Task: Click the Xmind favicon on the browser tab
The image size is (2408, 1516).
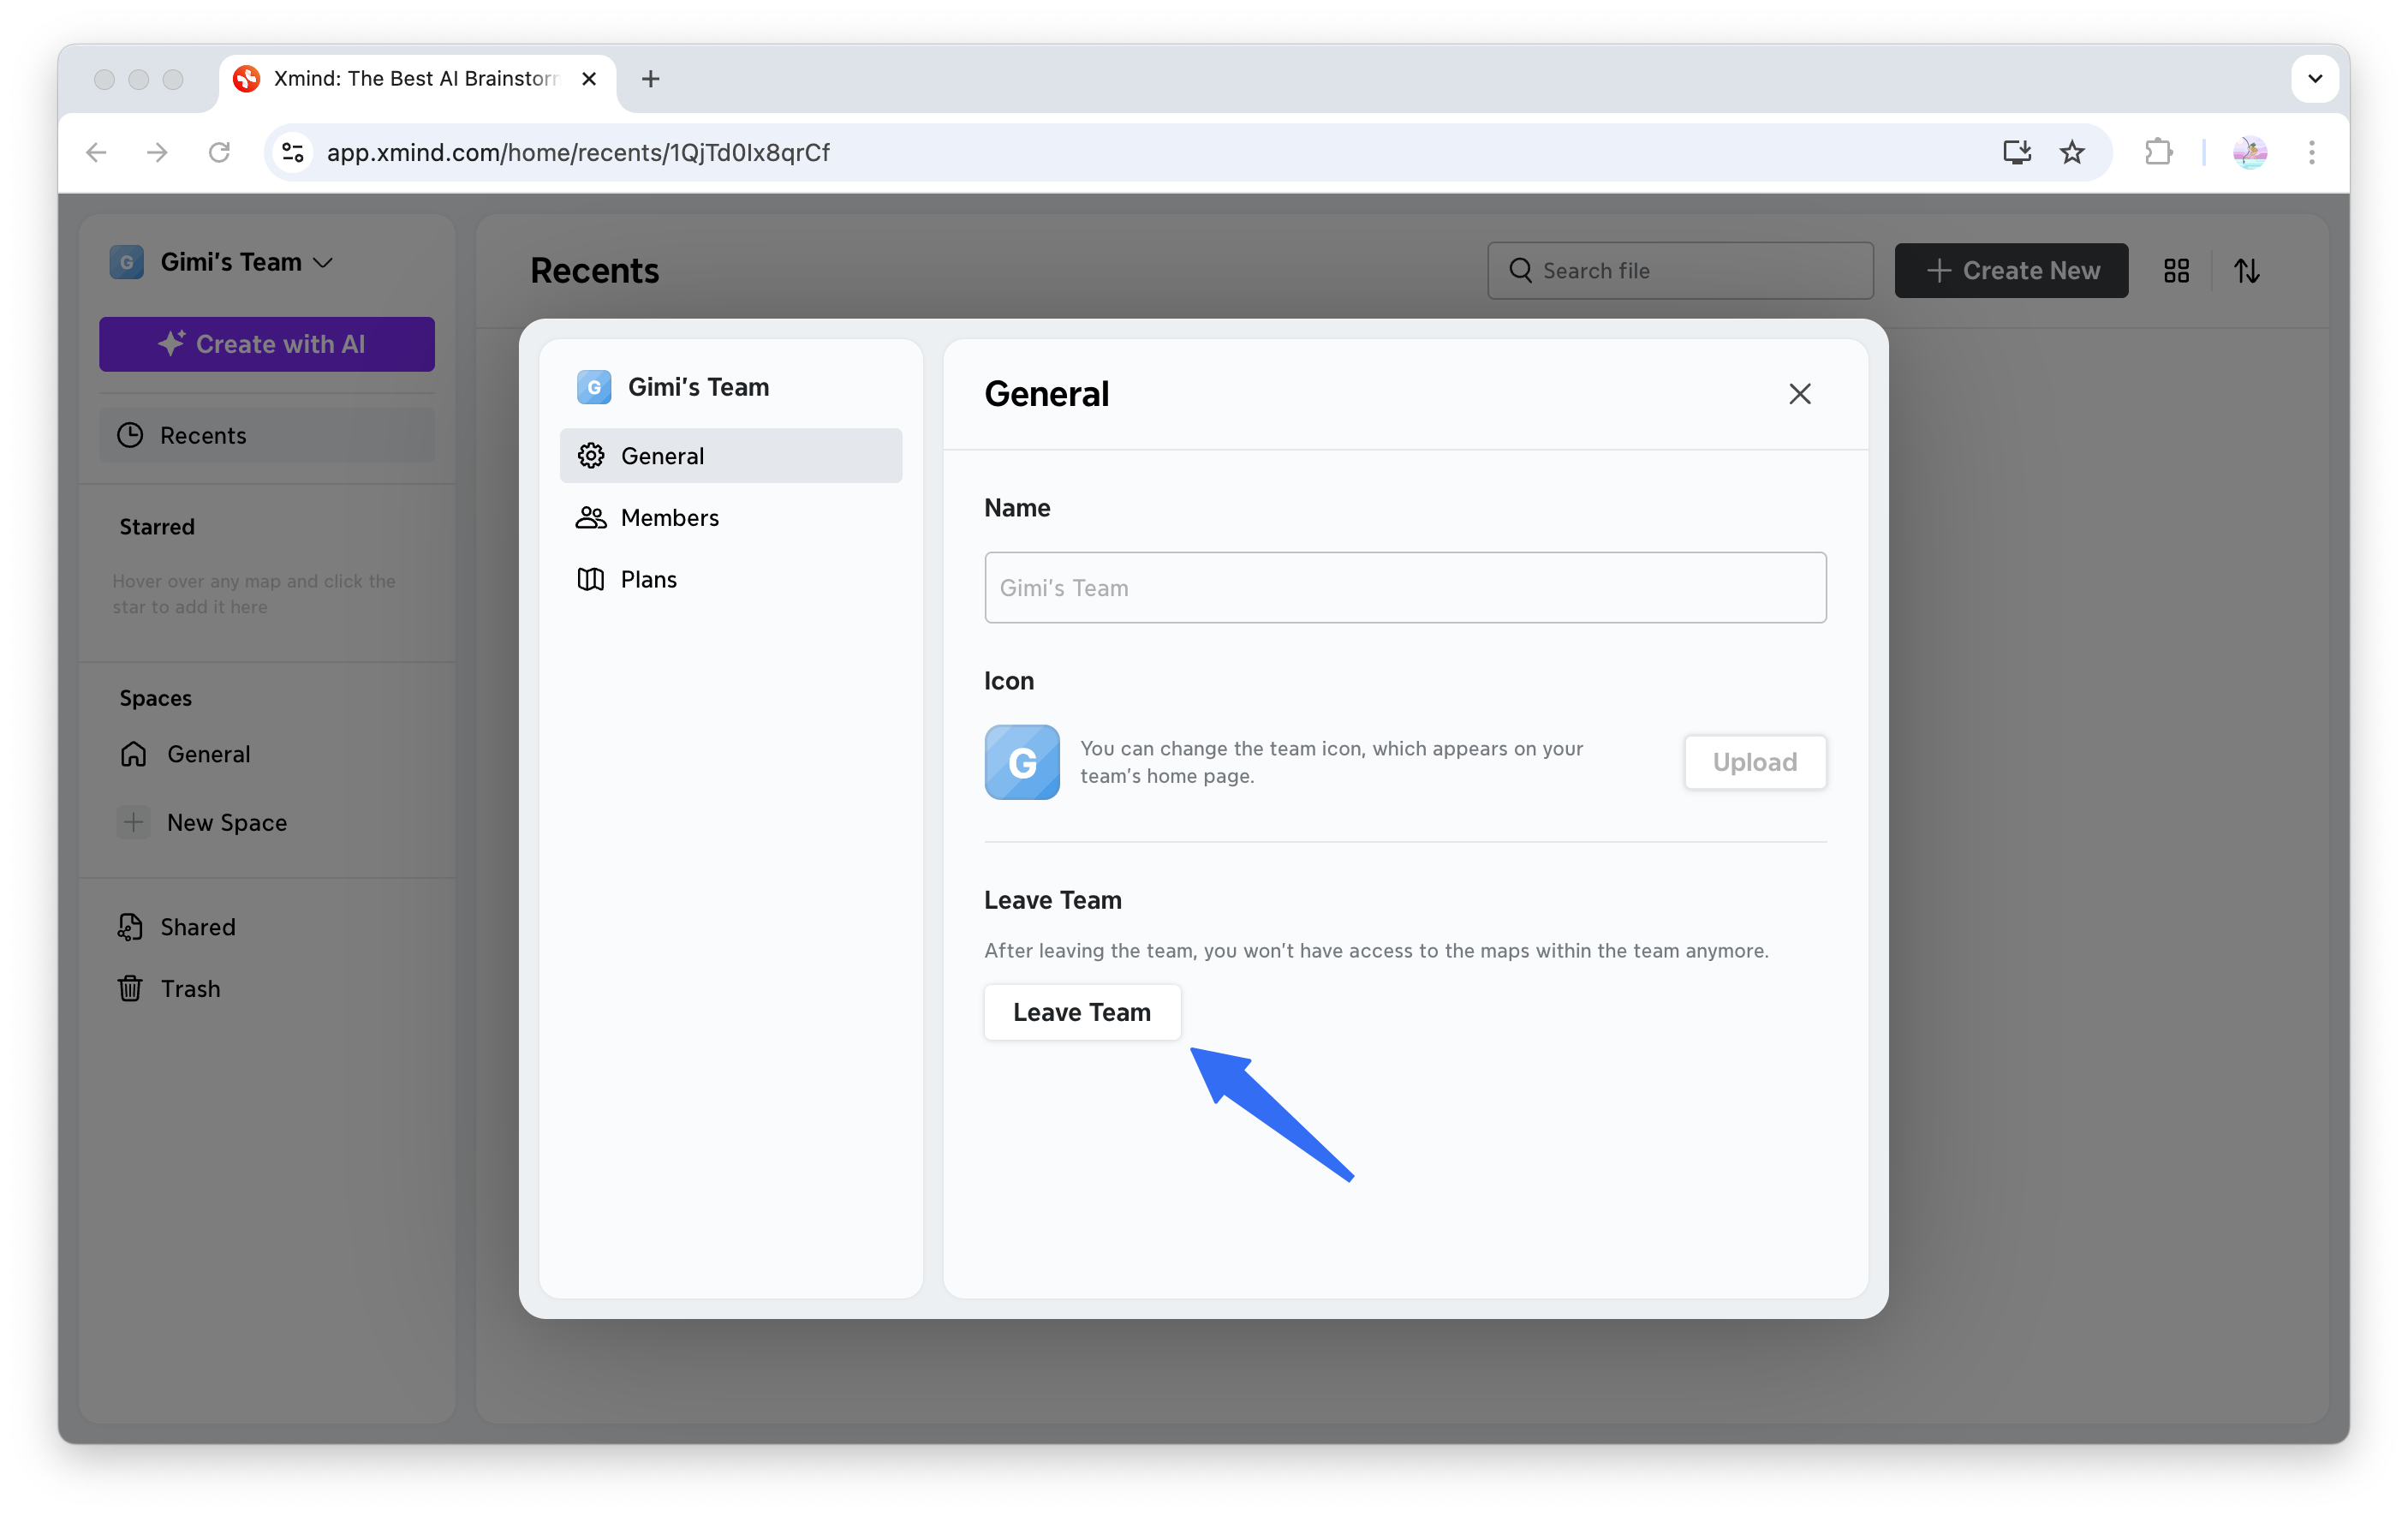Action: point(247,78)
